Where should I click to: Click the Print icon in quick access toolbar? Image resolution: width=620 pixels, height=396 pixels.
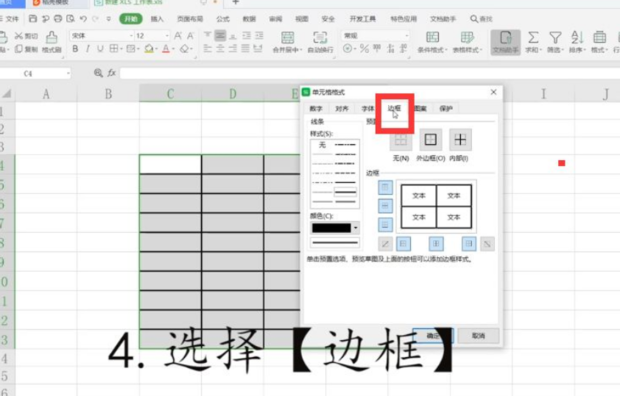(x=58, y=19)
